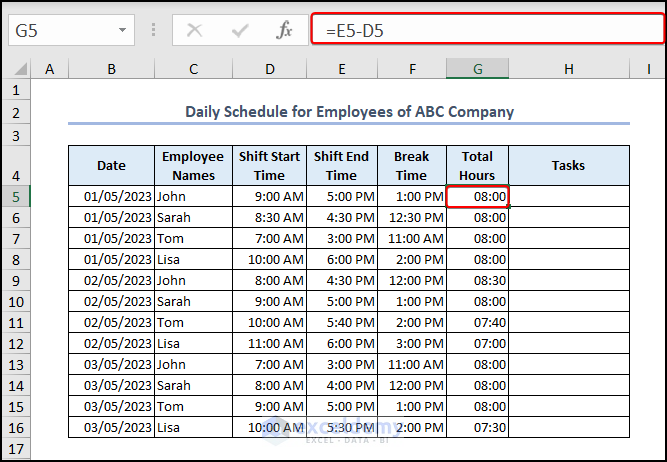Select the Tasks header cell
This screenshot has width=667, height=462.
tap(568, 165)
